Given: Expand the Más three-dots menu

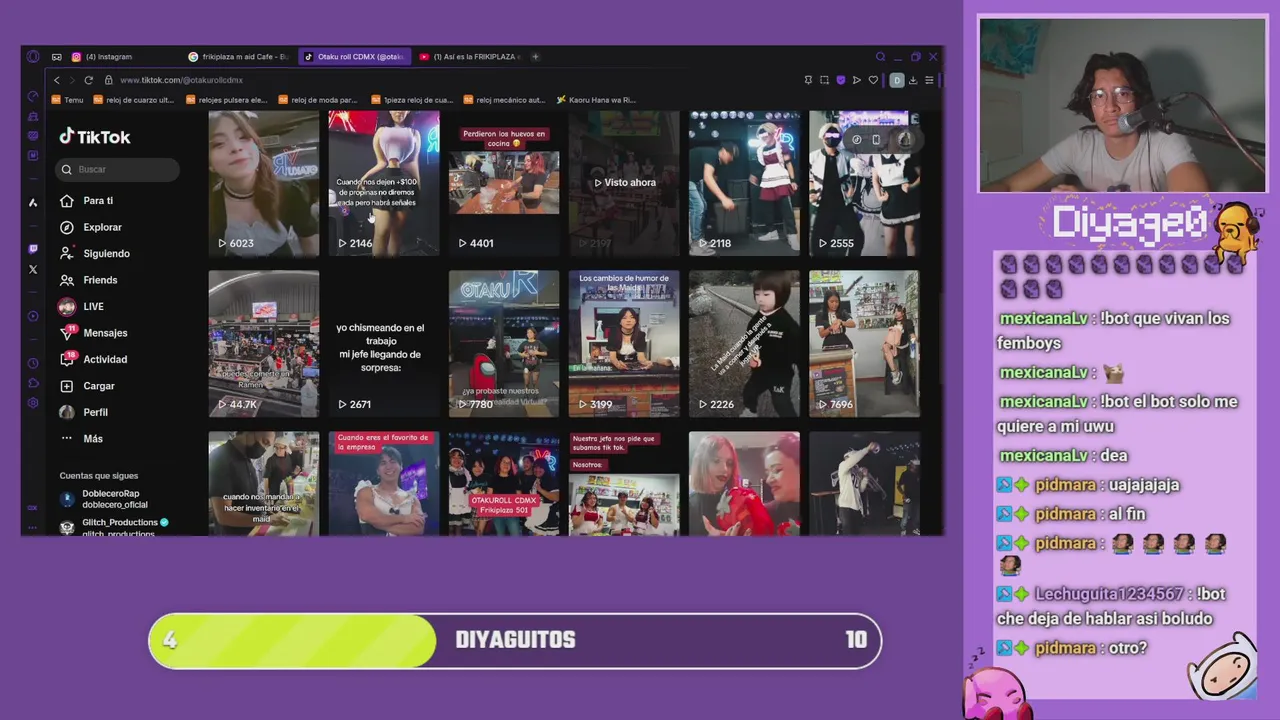Looking at the screenshot, I should click(67, 438).
